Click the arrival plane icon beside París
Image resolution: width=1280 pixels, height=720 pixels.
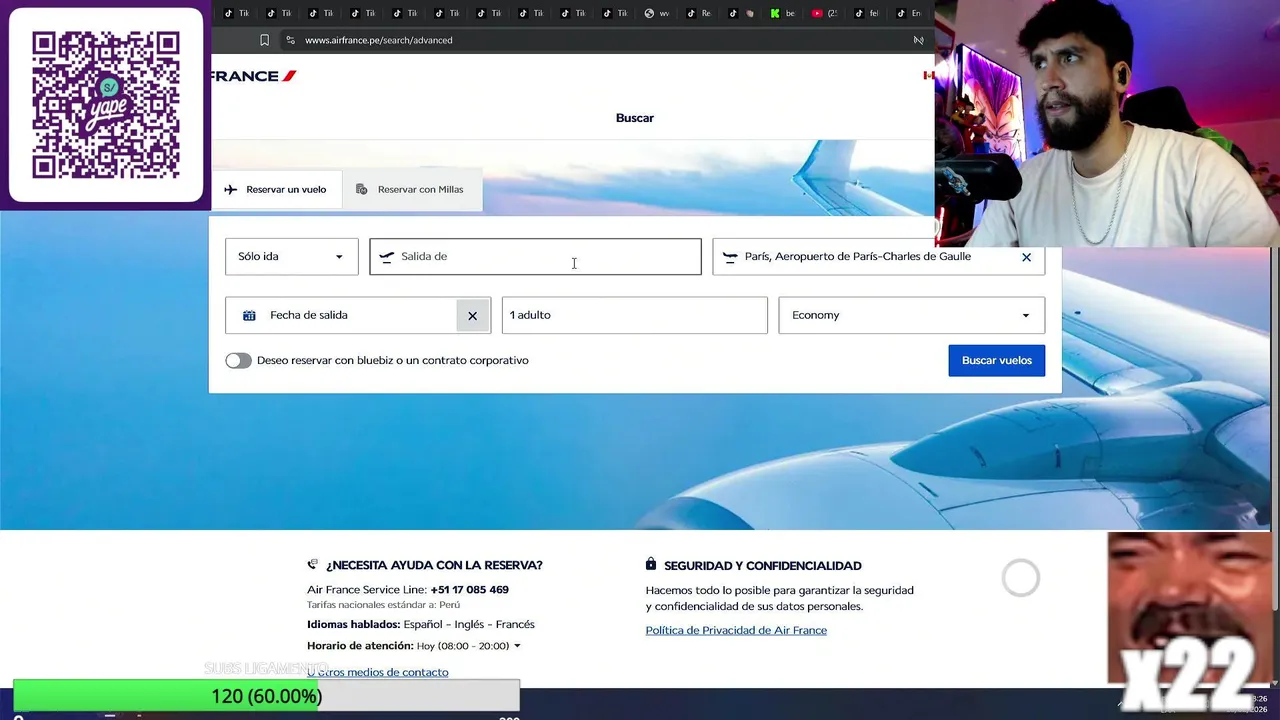pyautogui.click(x=730, y=257)
